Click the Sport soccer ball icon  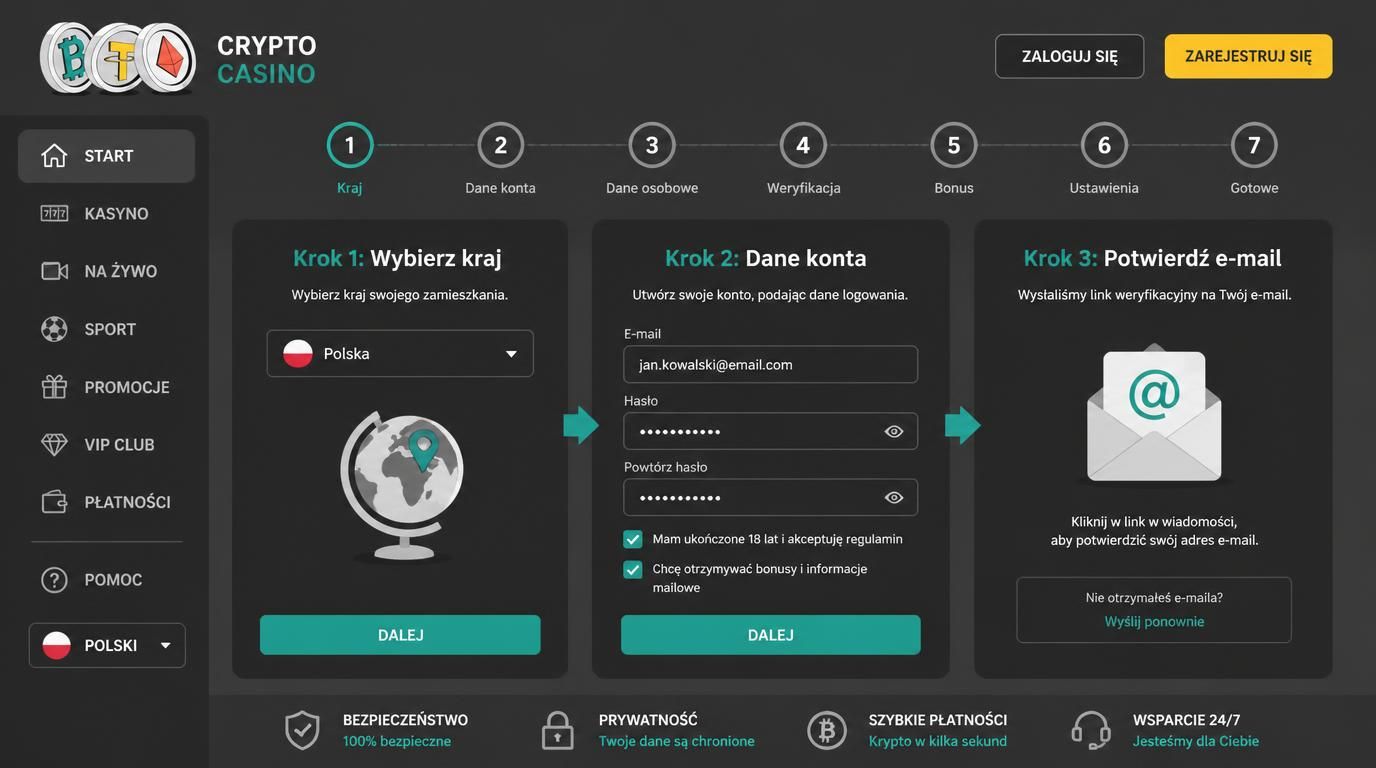point(54,329)
